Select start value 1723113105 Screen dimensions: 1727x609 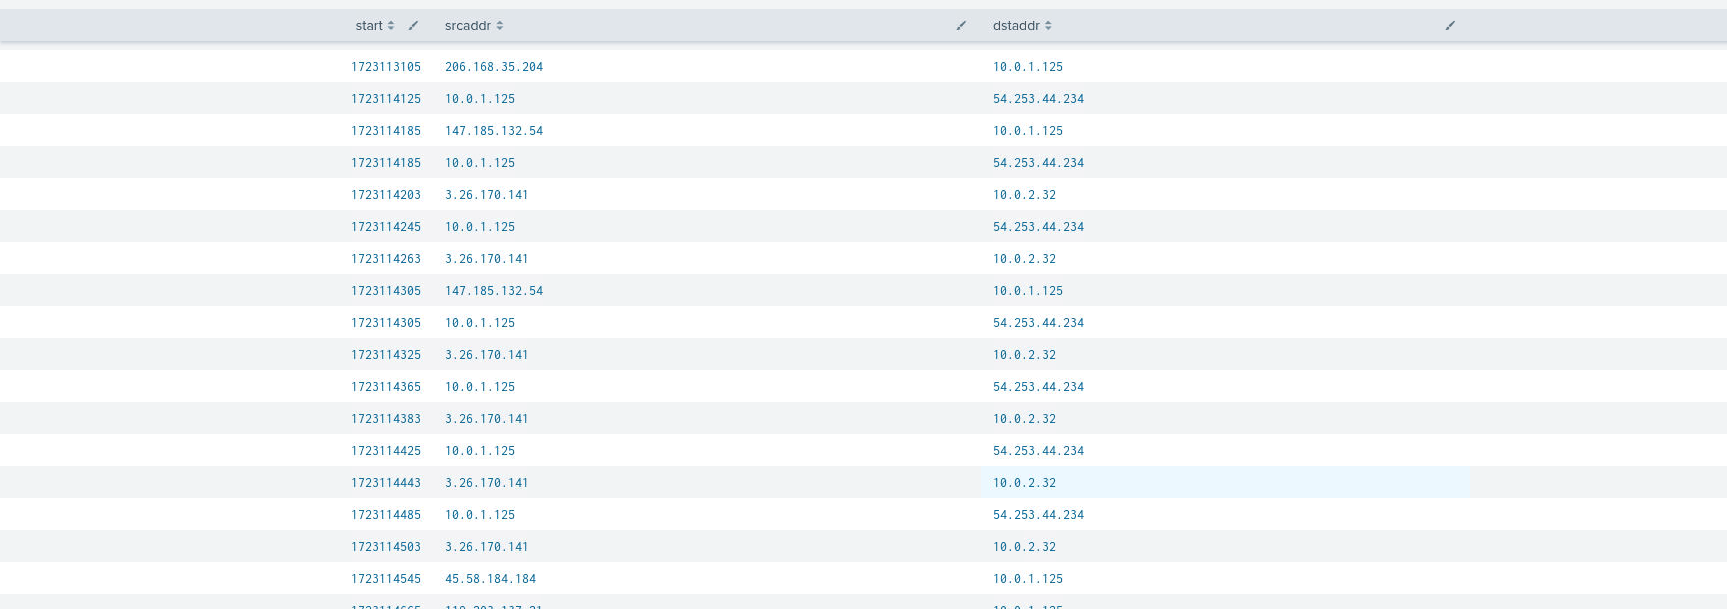coord(386,67)
